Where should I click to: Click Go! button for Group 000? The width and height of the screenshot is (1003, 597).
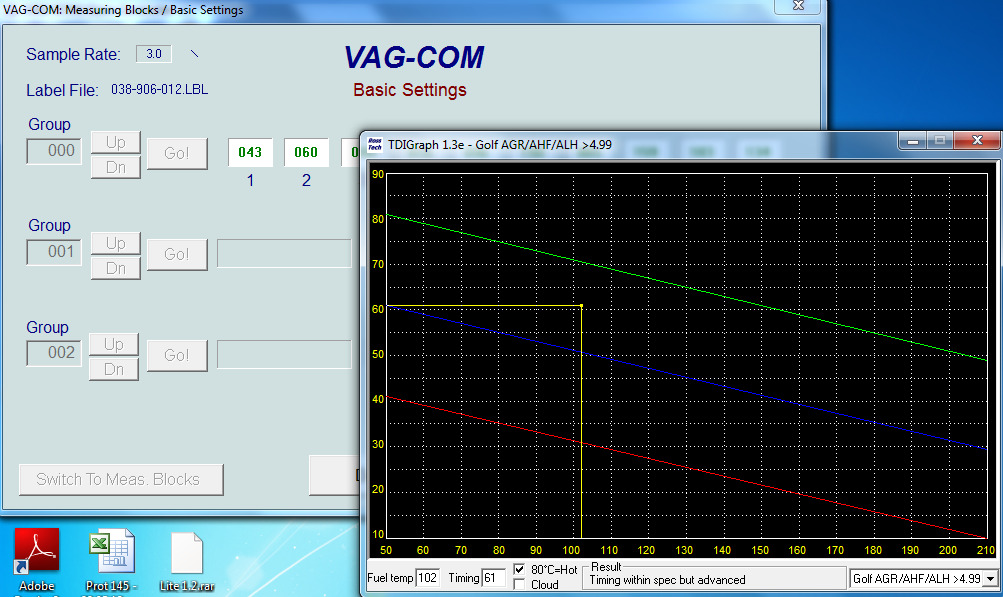177,153
